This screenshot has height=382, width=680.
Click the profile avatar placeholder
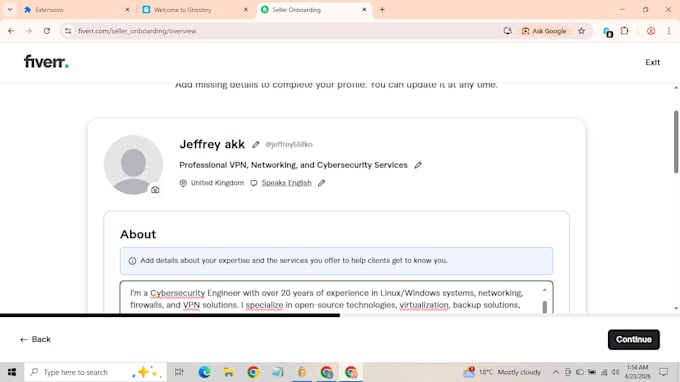coord(133,165)
